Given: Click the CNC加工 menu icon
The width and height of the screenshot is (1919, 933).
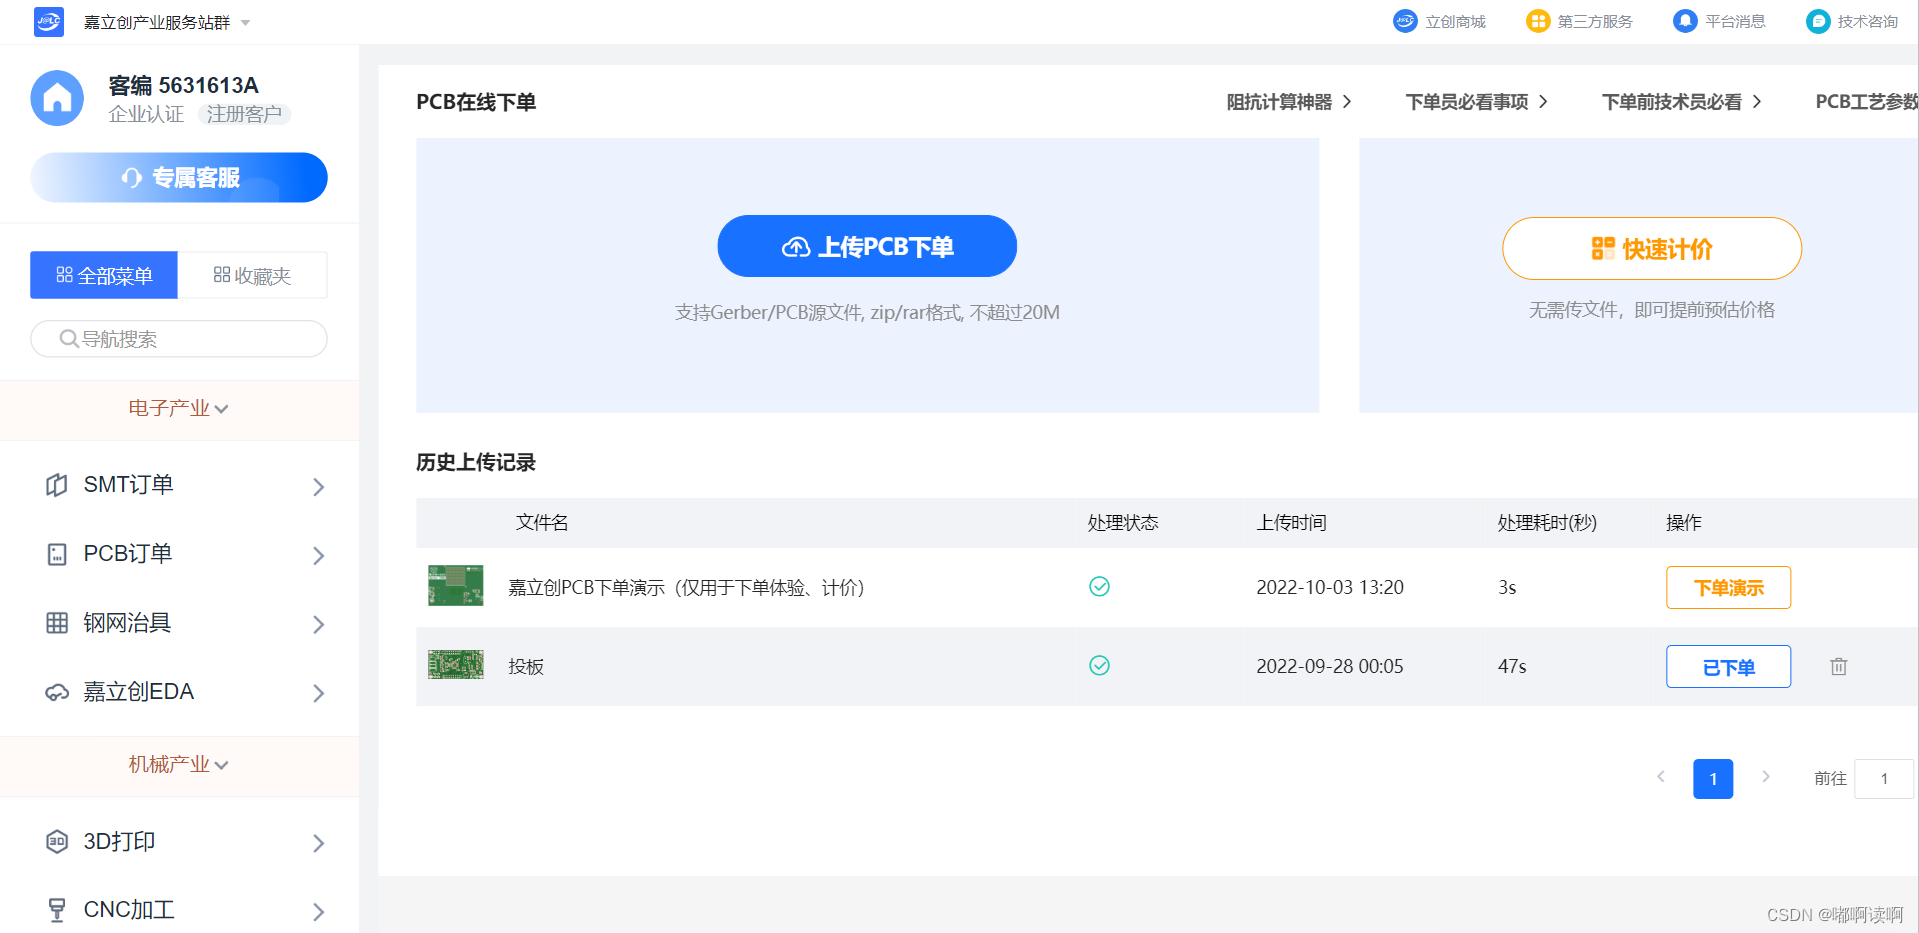Looking at the screenshot, I should tap(57, 909).
